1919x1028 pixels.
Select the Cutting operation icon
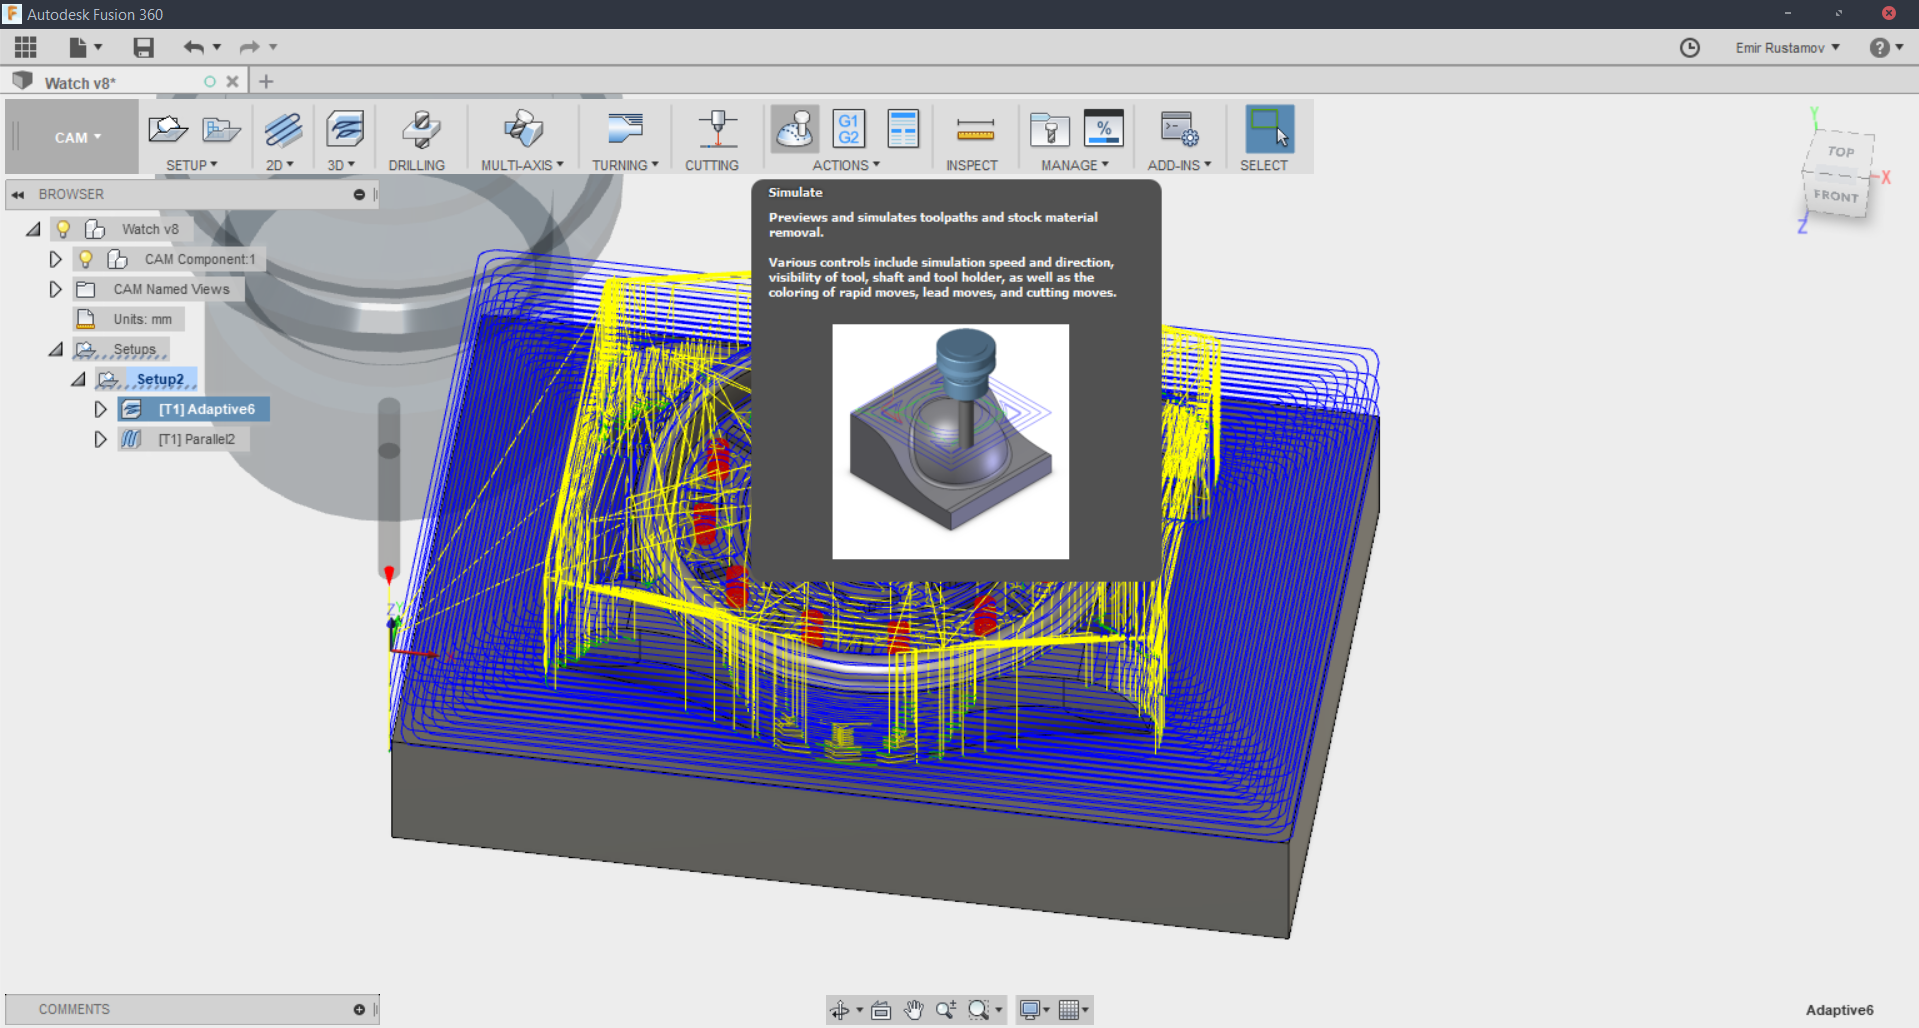(x=716, y=130)
